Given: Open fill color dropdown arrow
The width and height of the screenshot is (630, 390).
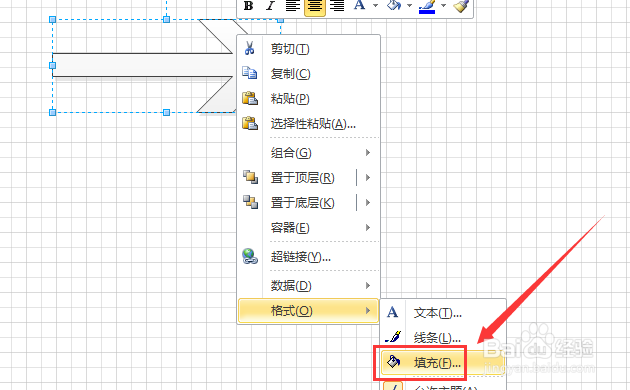Looking at the screenshot, I should (409, 6).
